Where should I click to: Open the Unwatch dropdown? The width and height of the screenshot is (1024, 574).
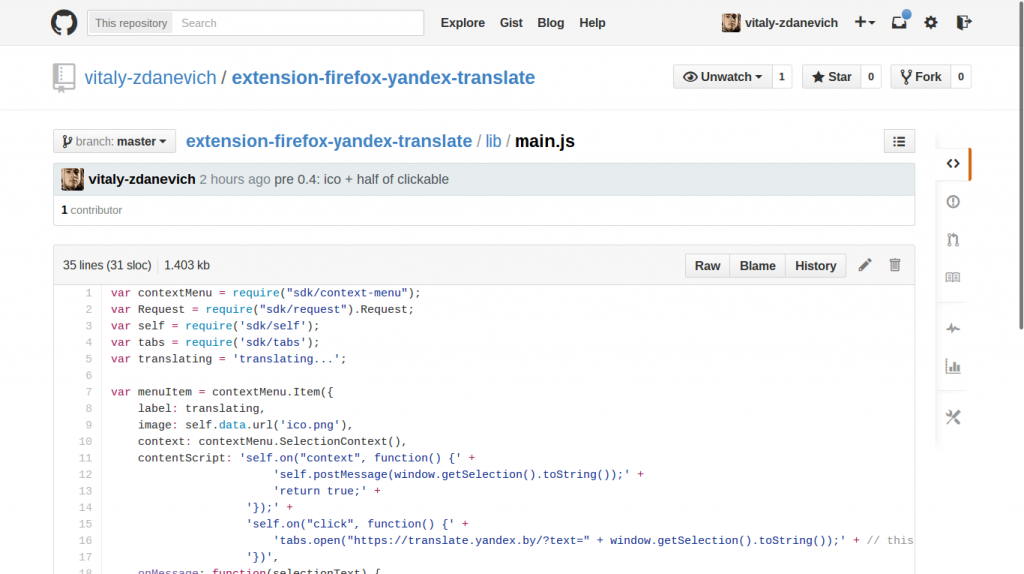(722, 77)
